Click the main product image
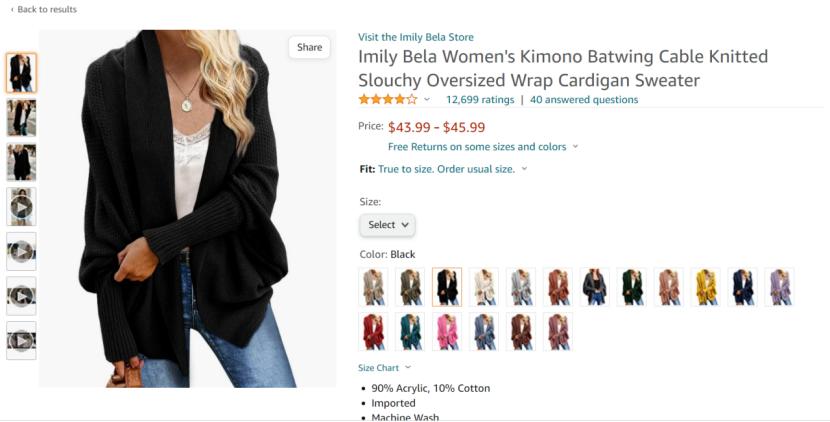The image size is (830, 422). click(x=187, y=210)
